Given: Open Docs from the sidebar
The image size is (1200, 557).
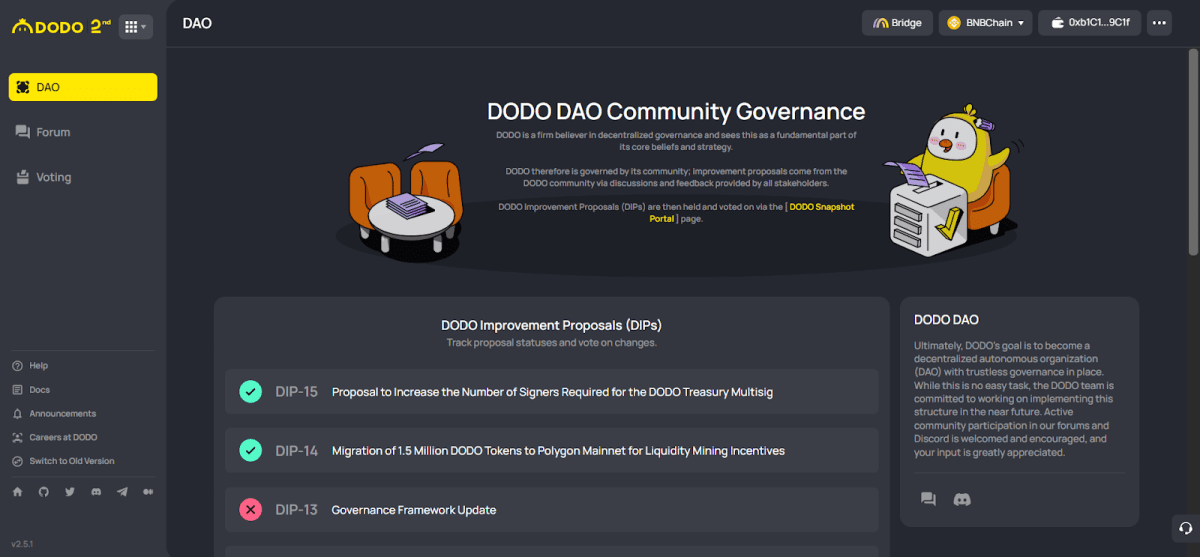Looking at the screenshot, I should pyautogui.click(x=31, y=390).
